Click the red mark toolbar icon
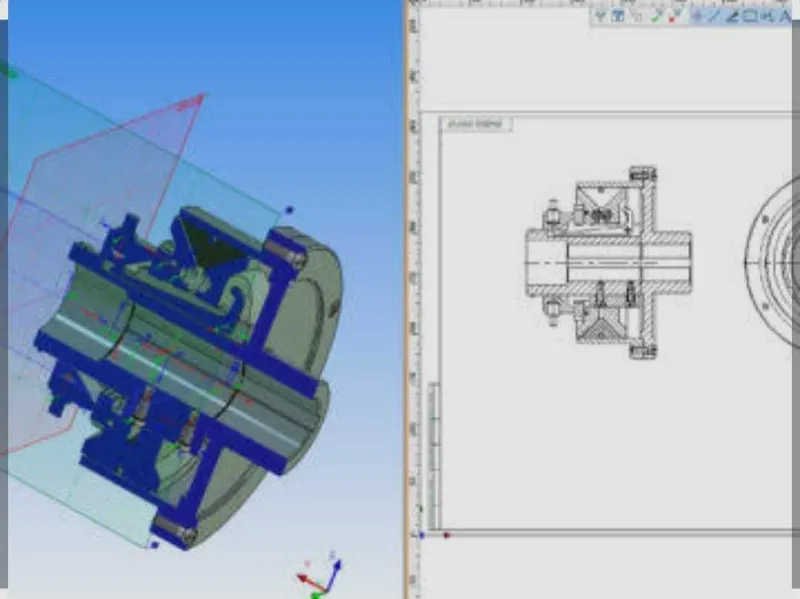800x599 pixels. (674, 16)
